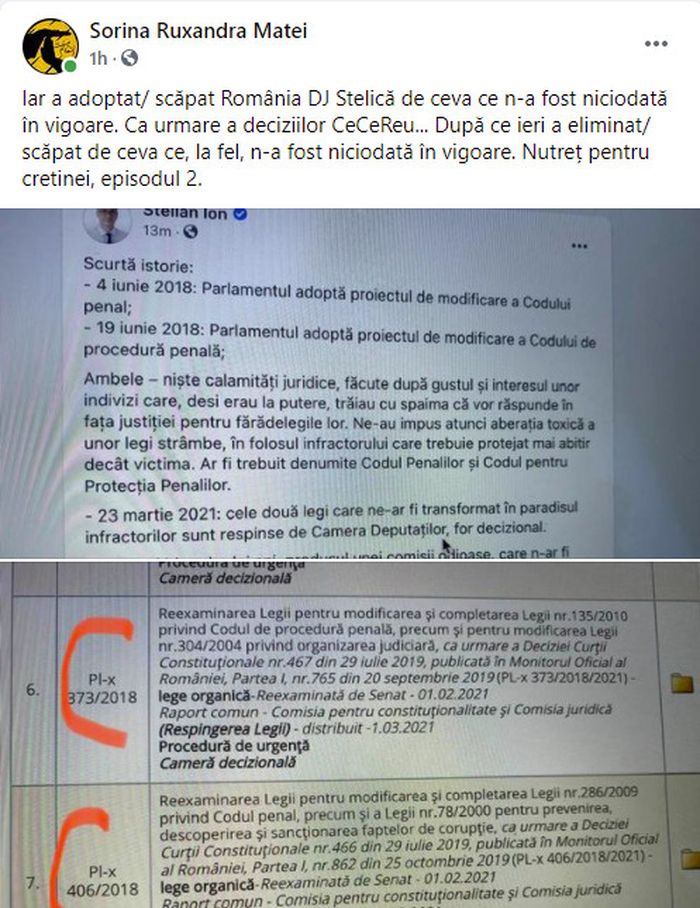Screen dimensions: 700x908
Task: Open the post options three-dot menu
Action: pyautogui.click(x=656, y=44)
